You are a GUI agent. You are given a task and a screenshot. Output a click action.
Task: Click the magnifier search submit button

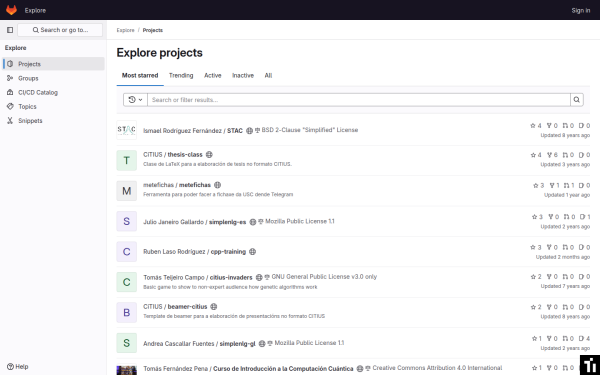click(x=577, y=99)
